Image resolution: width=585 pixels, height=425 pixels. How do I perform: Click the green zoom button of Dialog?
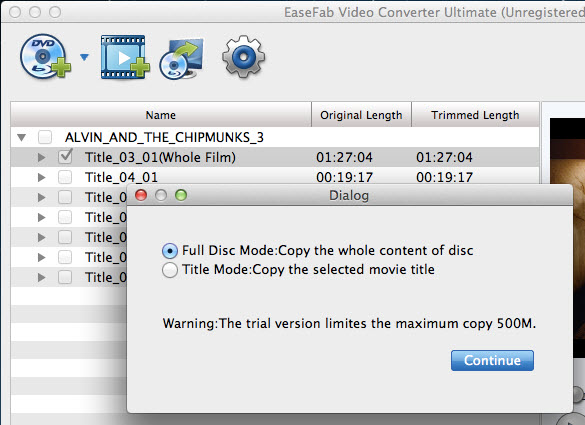181,195
